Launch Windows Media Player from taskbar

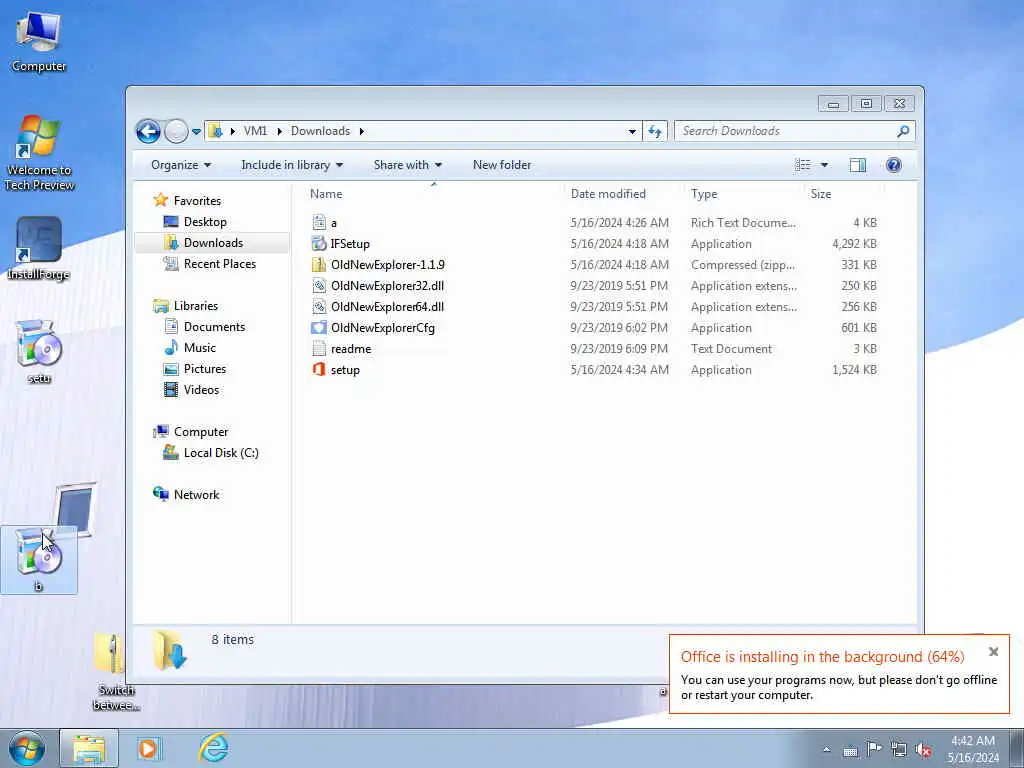coord(148,748)
